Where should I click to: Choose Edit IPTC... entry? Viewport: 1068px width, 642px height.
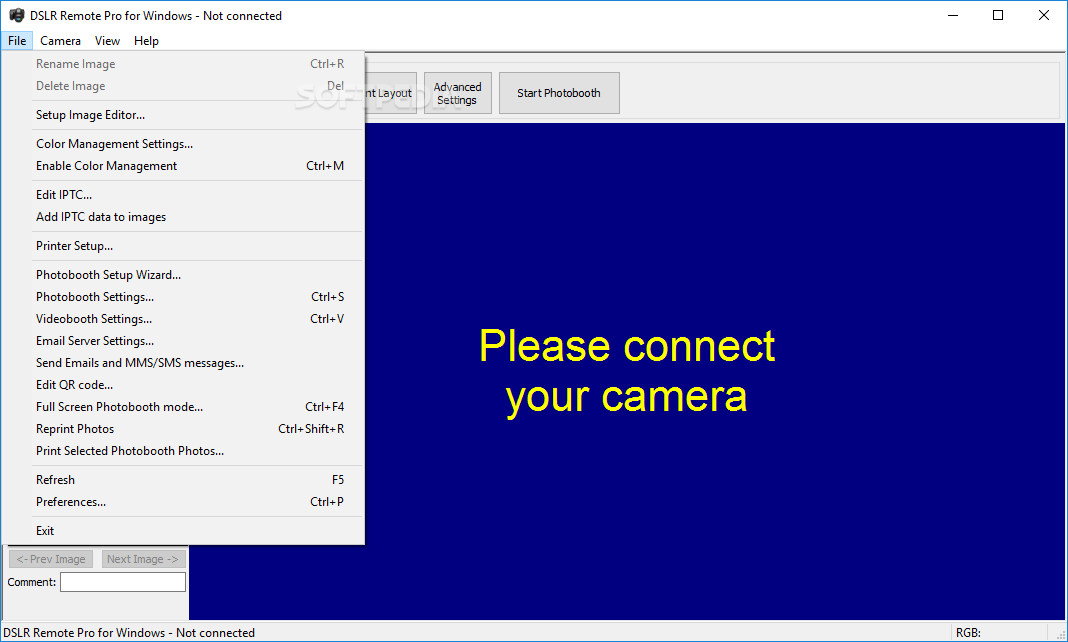tap(183, 195)
